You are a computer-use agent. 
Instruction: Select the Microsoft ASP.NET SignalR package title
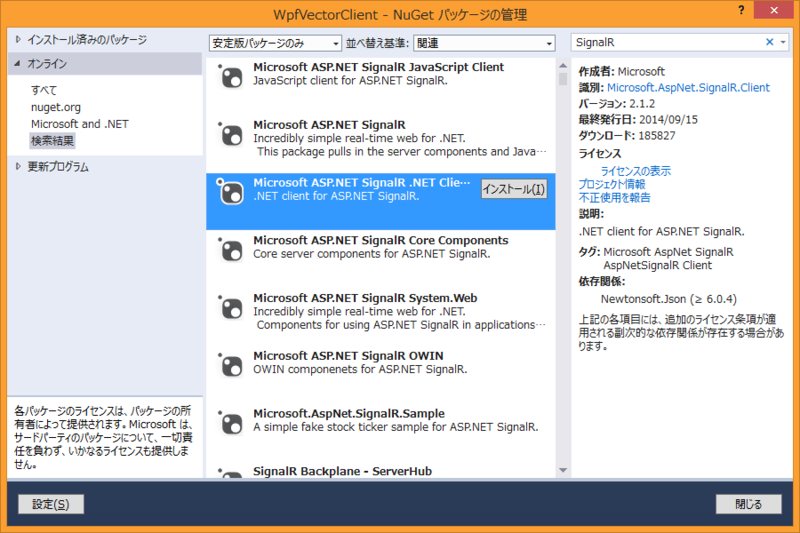(x=329, y=125)
